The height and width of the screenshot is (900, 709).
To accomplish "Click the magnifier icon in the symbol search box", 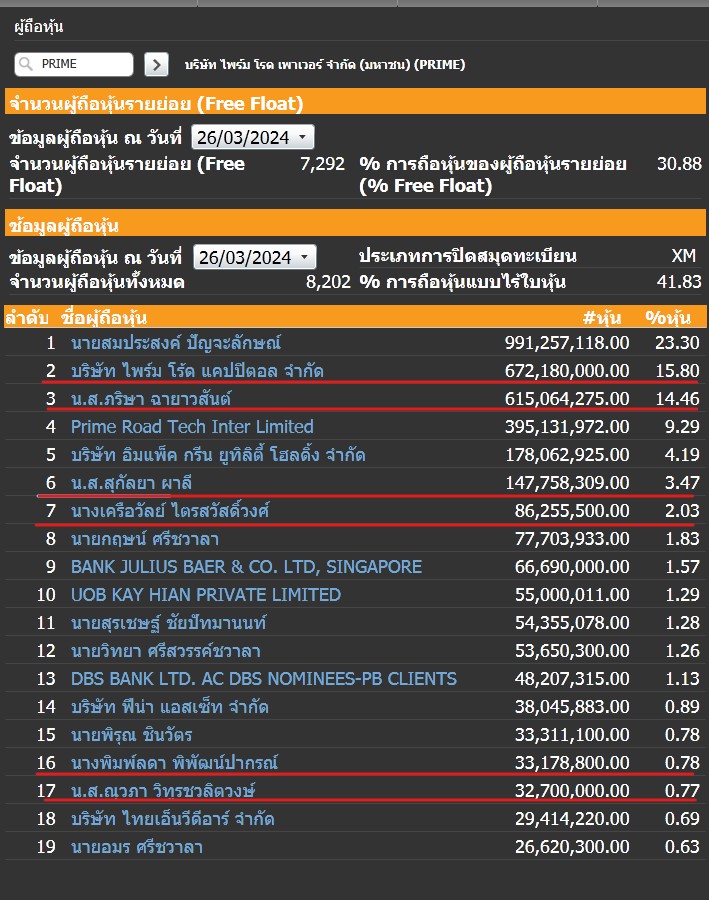I will click(x=26, y=64).
